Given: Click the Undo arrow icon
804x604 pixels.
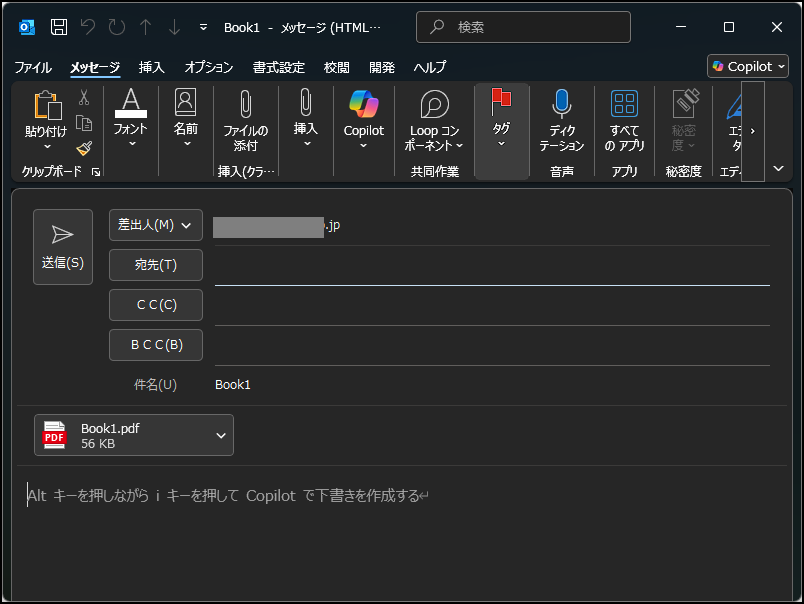Looking at the screenshot, I should (88, 27).
